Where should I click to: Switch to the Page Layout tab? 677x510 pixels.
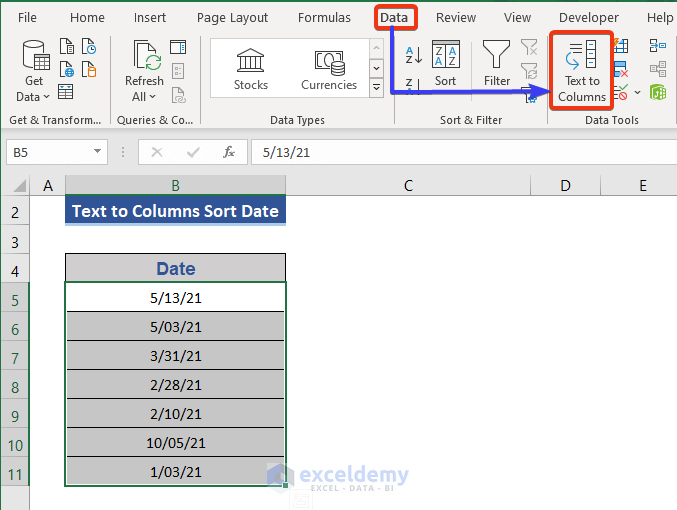[232, 18]
